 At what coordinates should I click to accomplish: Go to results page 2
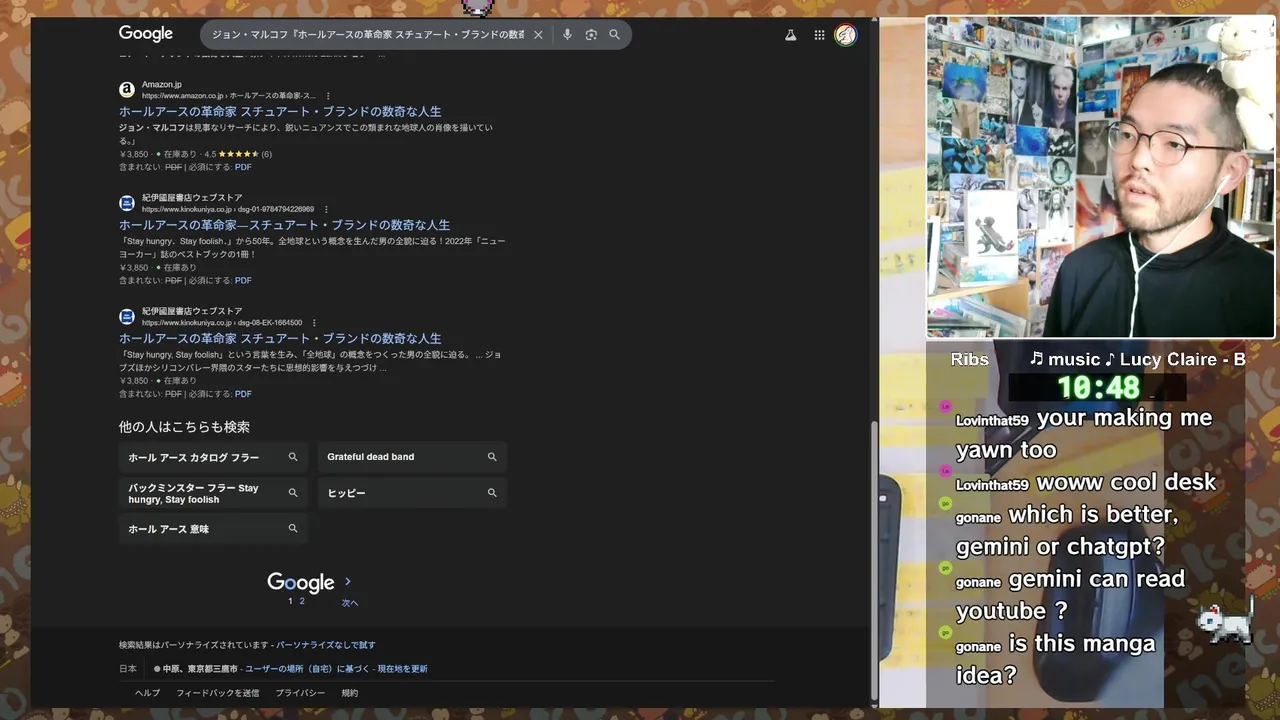click(302, 601)
